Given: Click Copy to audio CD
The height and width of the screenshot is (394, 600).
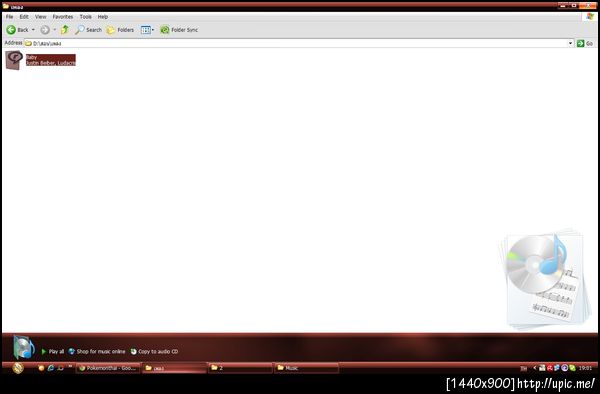Looking at the screenshot, I should [154, 351].
